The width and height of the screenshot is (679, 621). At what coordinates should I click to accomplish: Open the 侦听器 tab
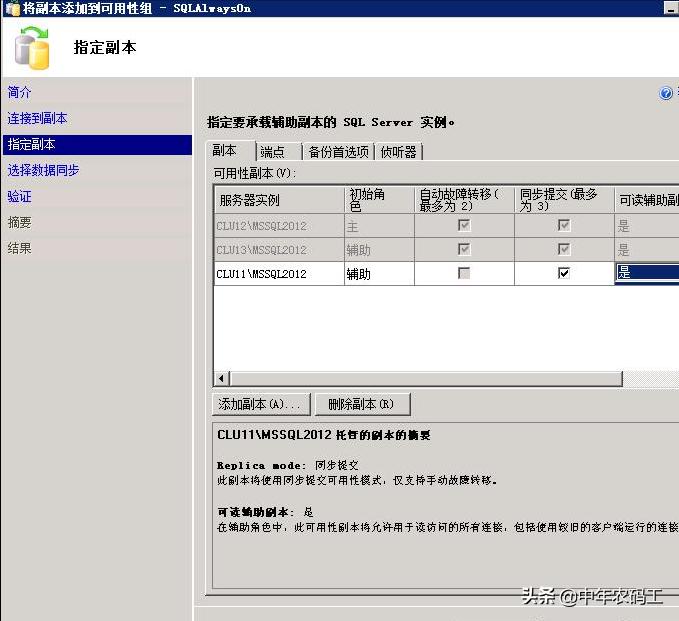click(398, 152)
